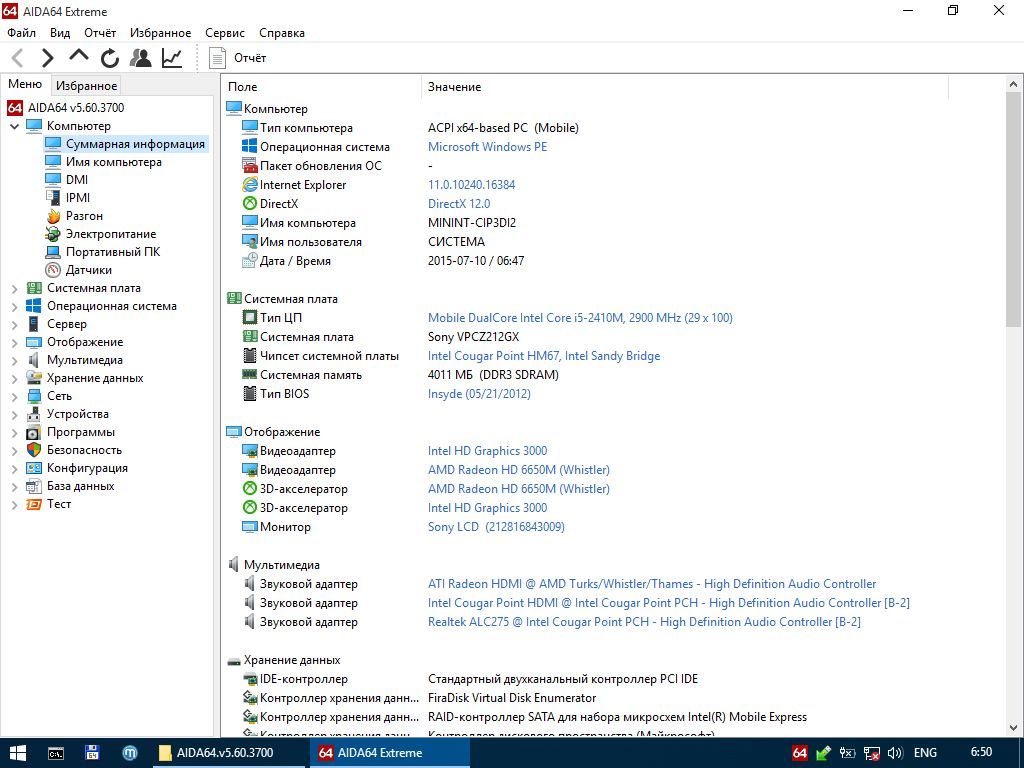Image resolution: width=1024 pixels, height=768 pixels.
Task: Click the База данных tree icon
Action: [34, 487]
